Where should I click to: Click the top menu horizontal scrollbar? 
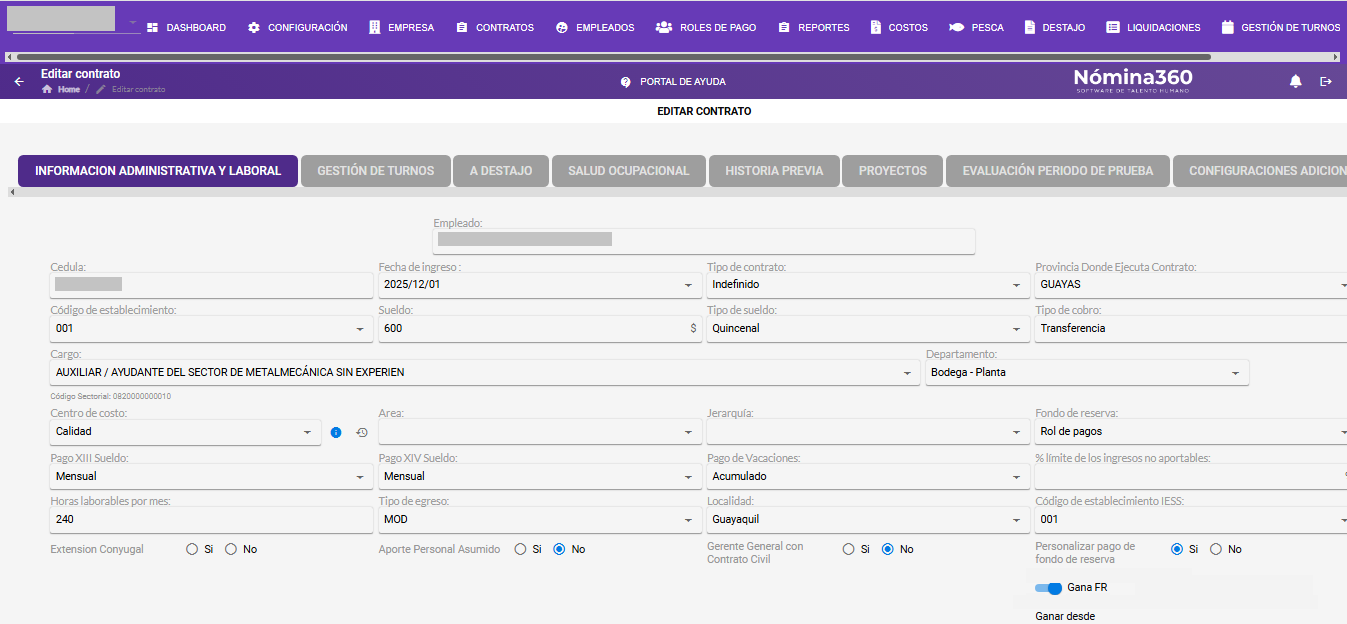point(613,57)
